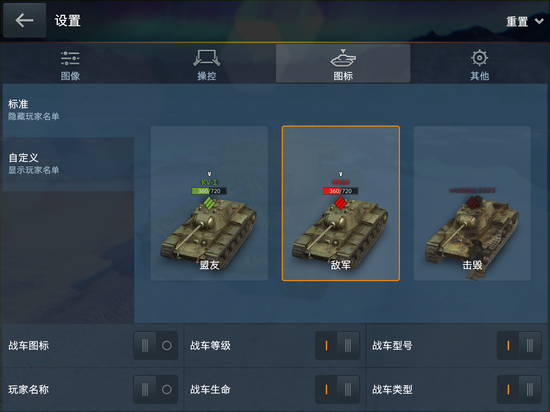The image size is (550, 412).
Task: Choose the 盟友 ally tank preview
Action: (209, 203)
